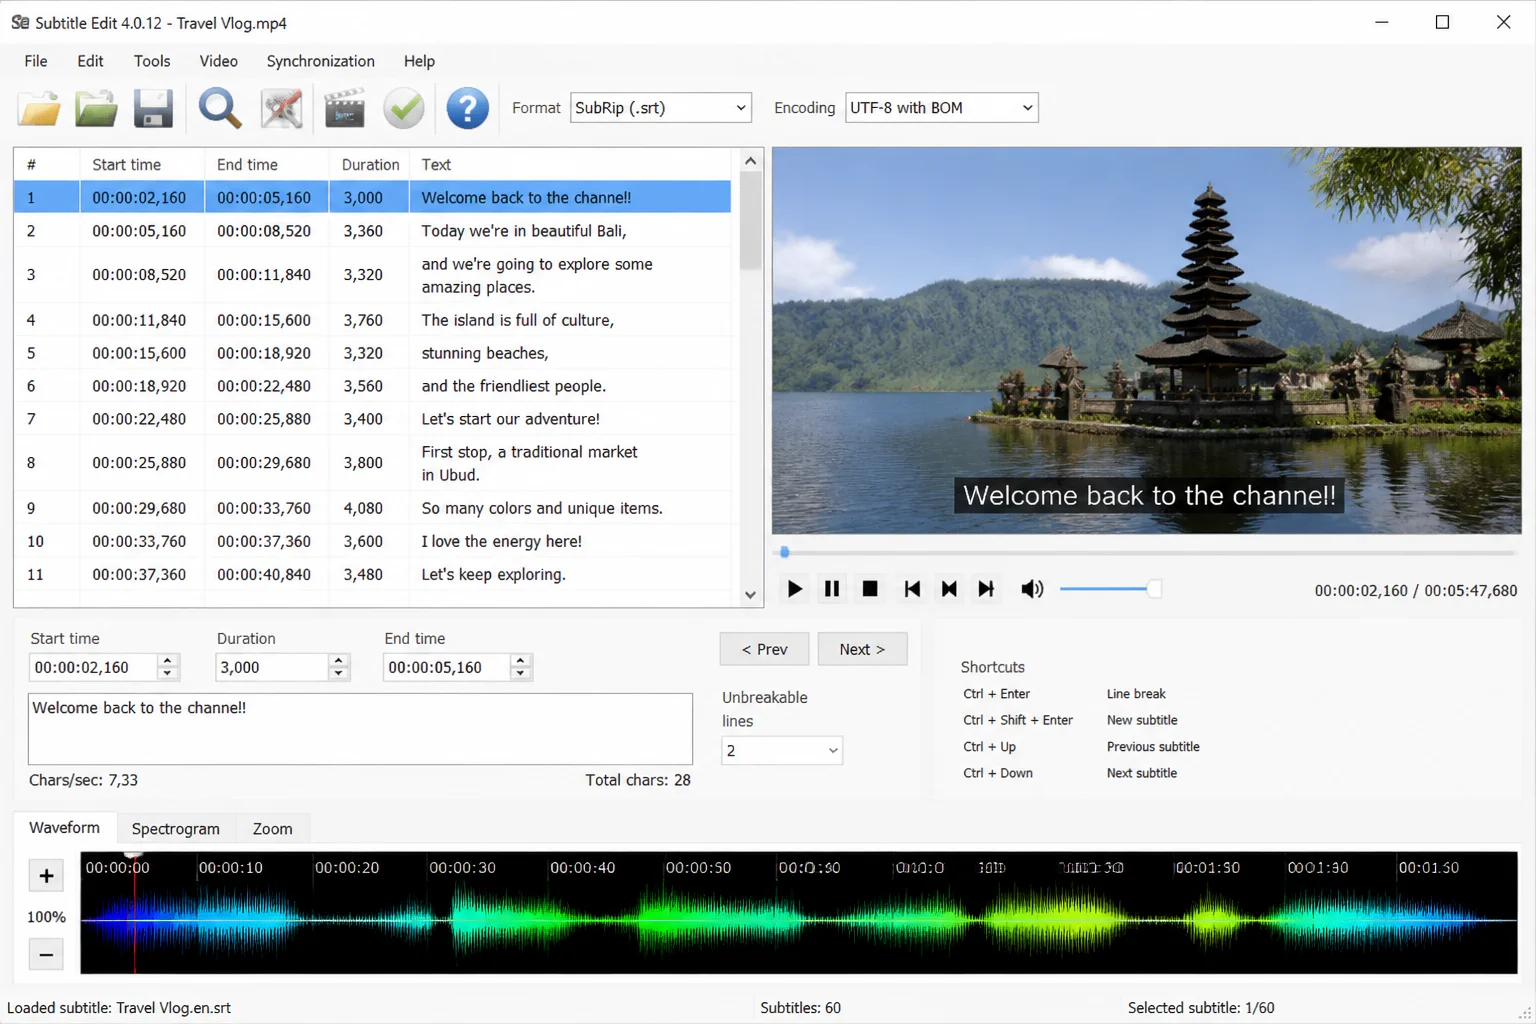The width and height of the screenshot is (1536, 1024).
Task: Click the End time column header
Action: pos(267,164)
